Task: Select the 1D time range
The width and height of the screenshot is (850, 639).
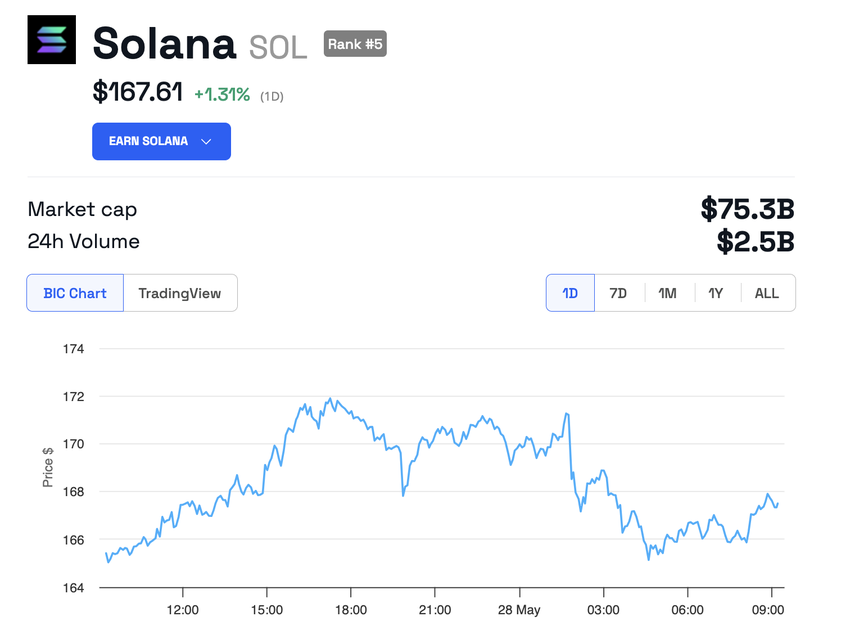Action: pos(570,293)
